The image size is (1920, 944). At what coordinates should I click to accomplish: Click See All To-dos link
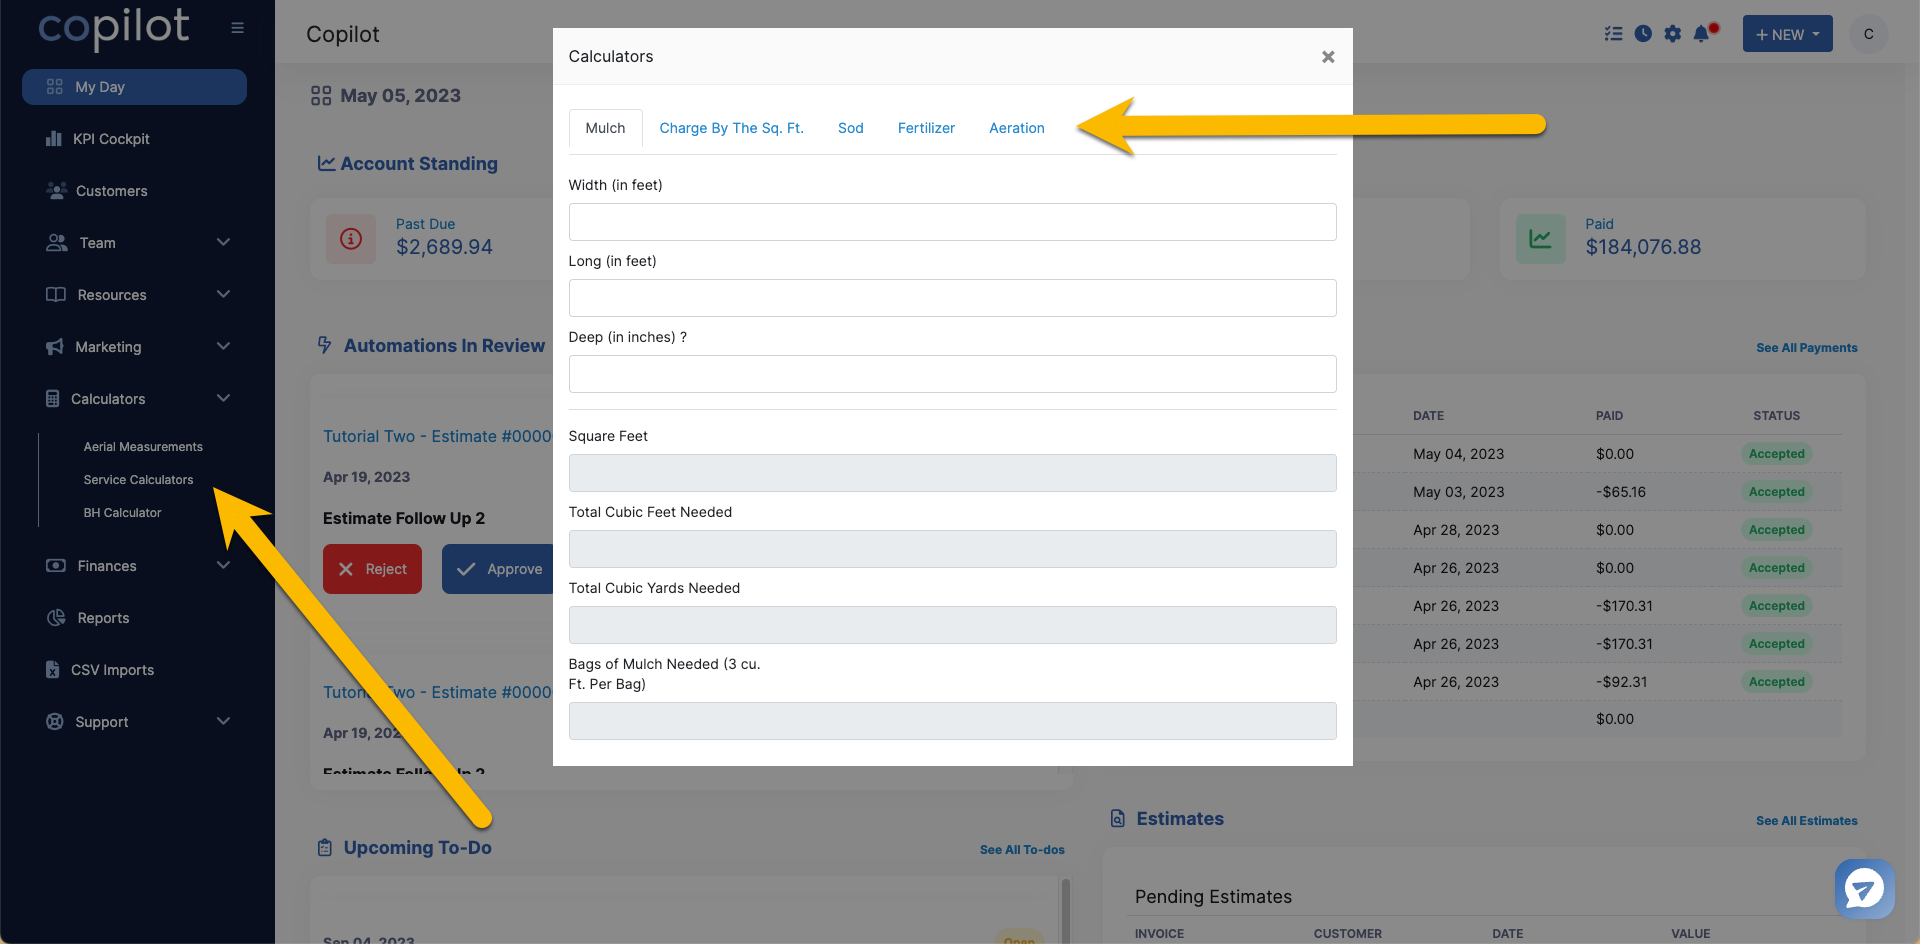click(x=1022, y=850)
